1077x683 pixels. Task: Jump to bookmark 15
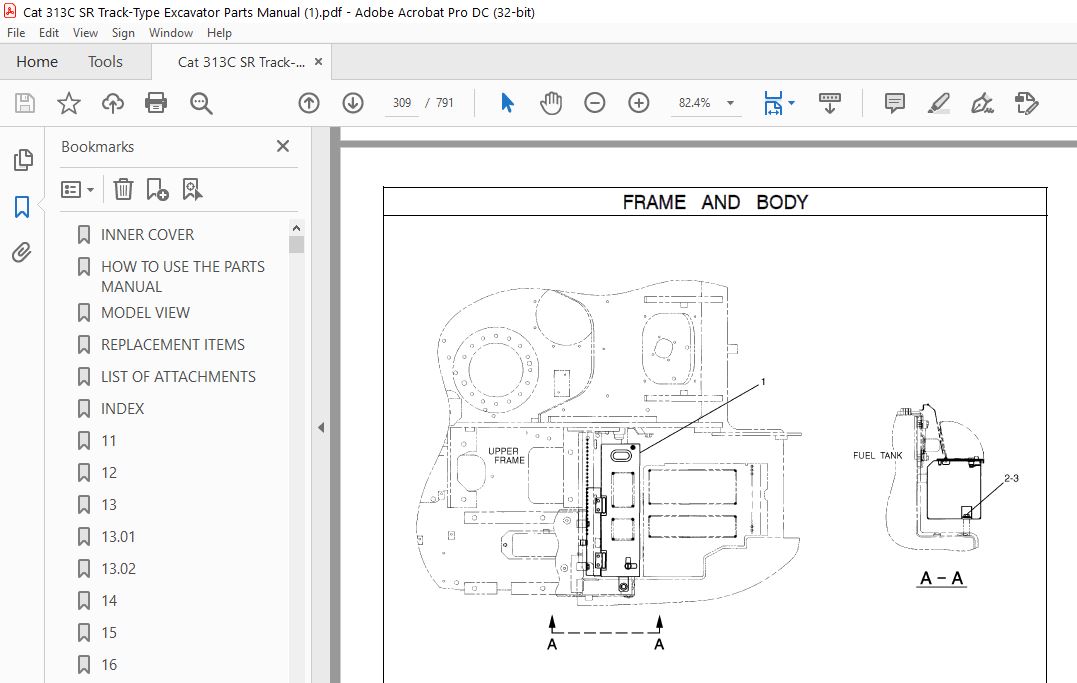[109, 633]
